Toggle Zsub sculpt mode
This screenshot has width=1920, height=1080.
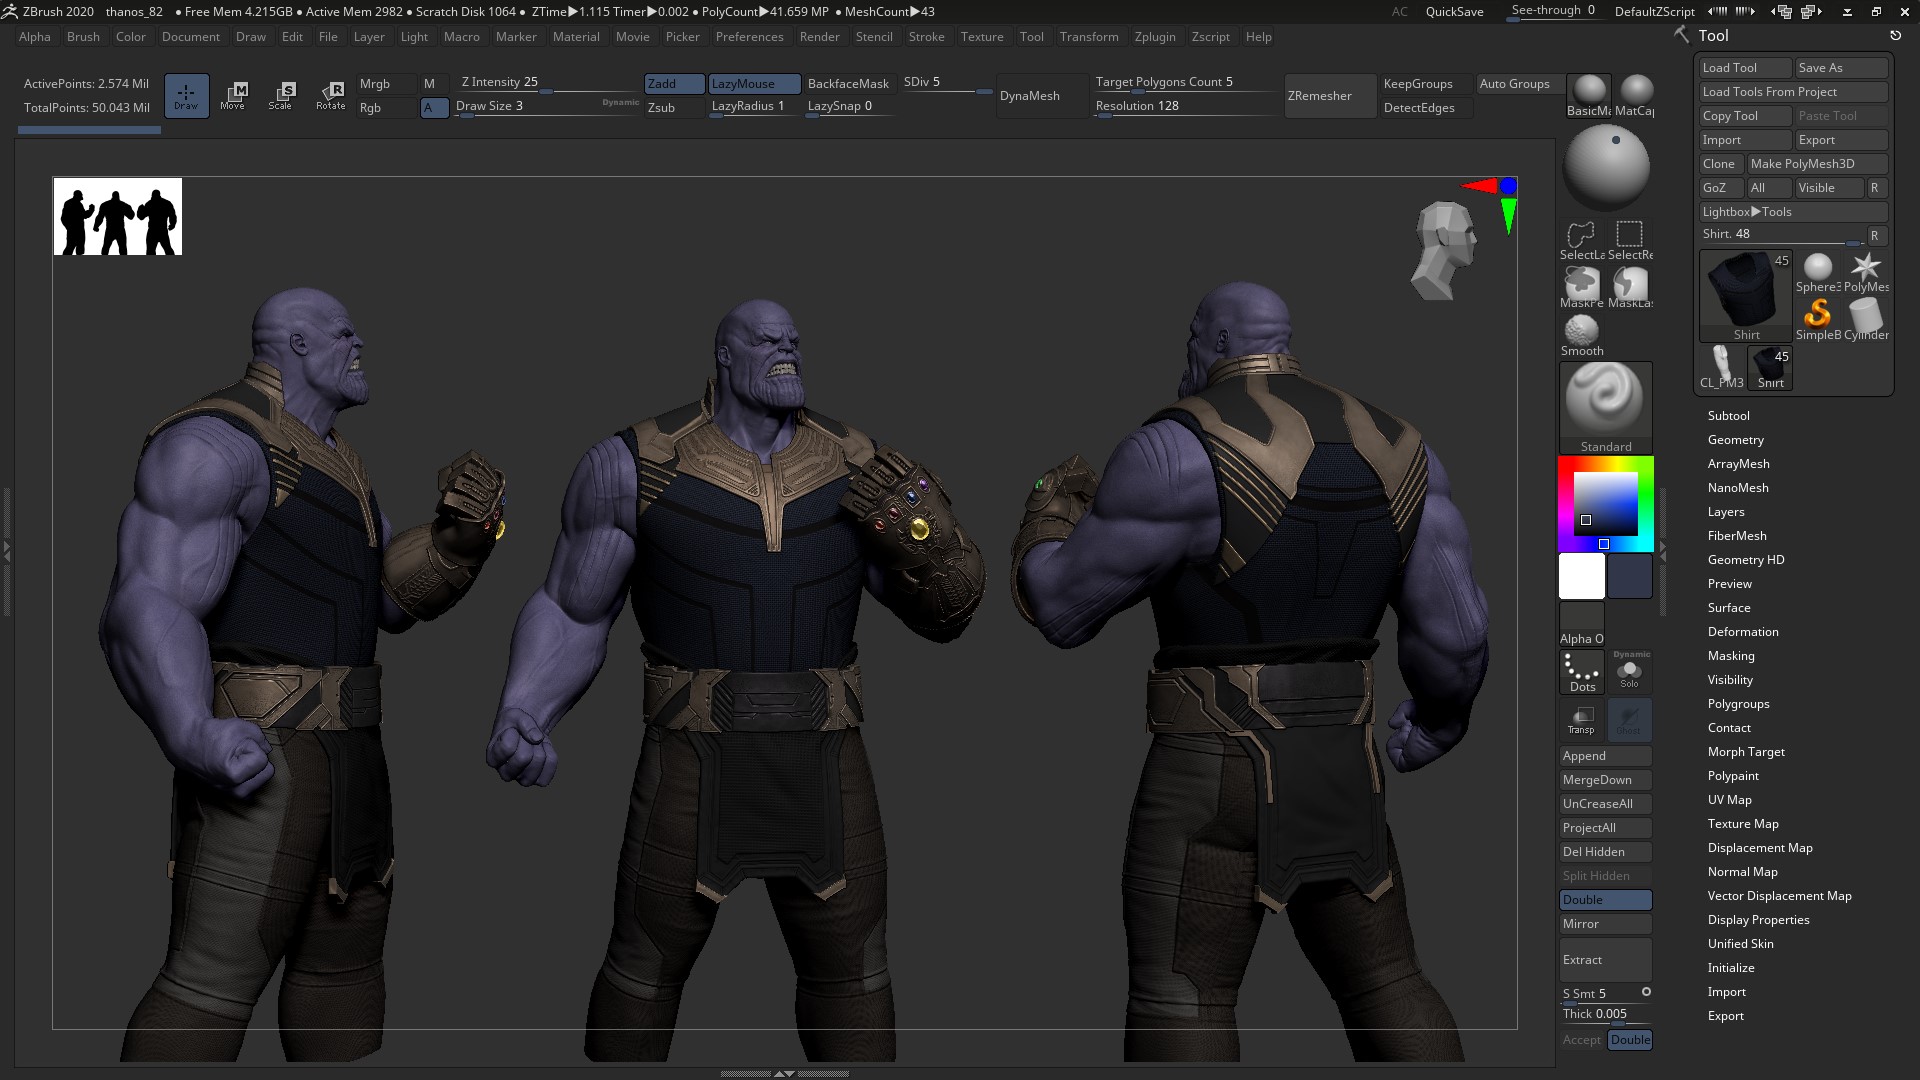click(675, 108)
